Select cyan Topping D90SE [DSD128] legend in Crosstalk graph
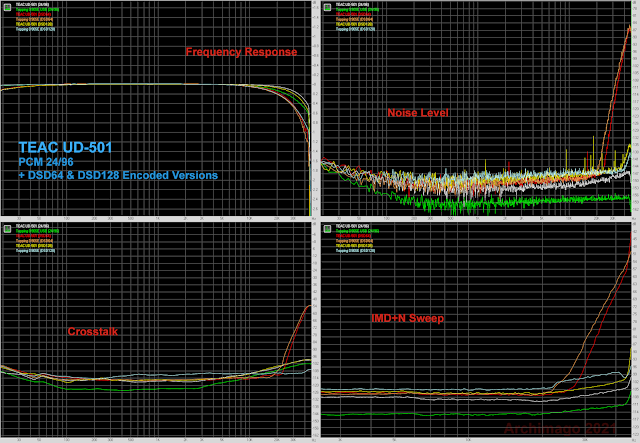The width and height of the screenshot is (640, 443). click(35, 250)
